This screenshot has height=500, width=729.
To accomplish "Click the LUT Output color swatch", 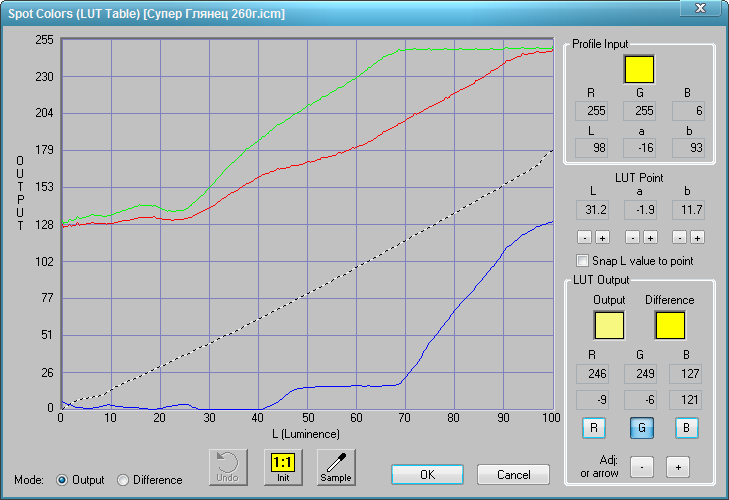I will (609, 325).
